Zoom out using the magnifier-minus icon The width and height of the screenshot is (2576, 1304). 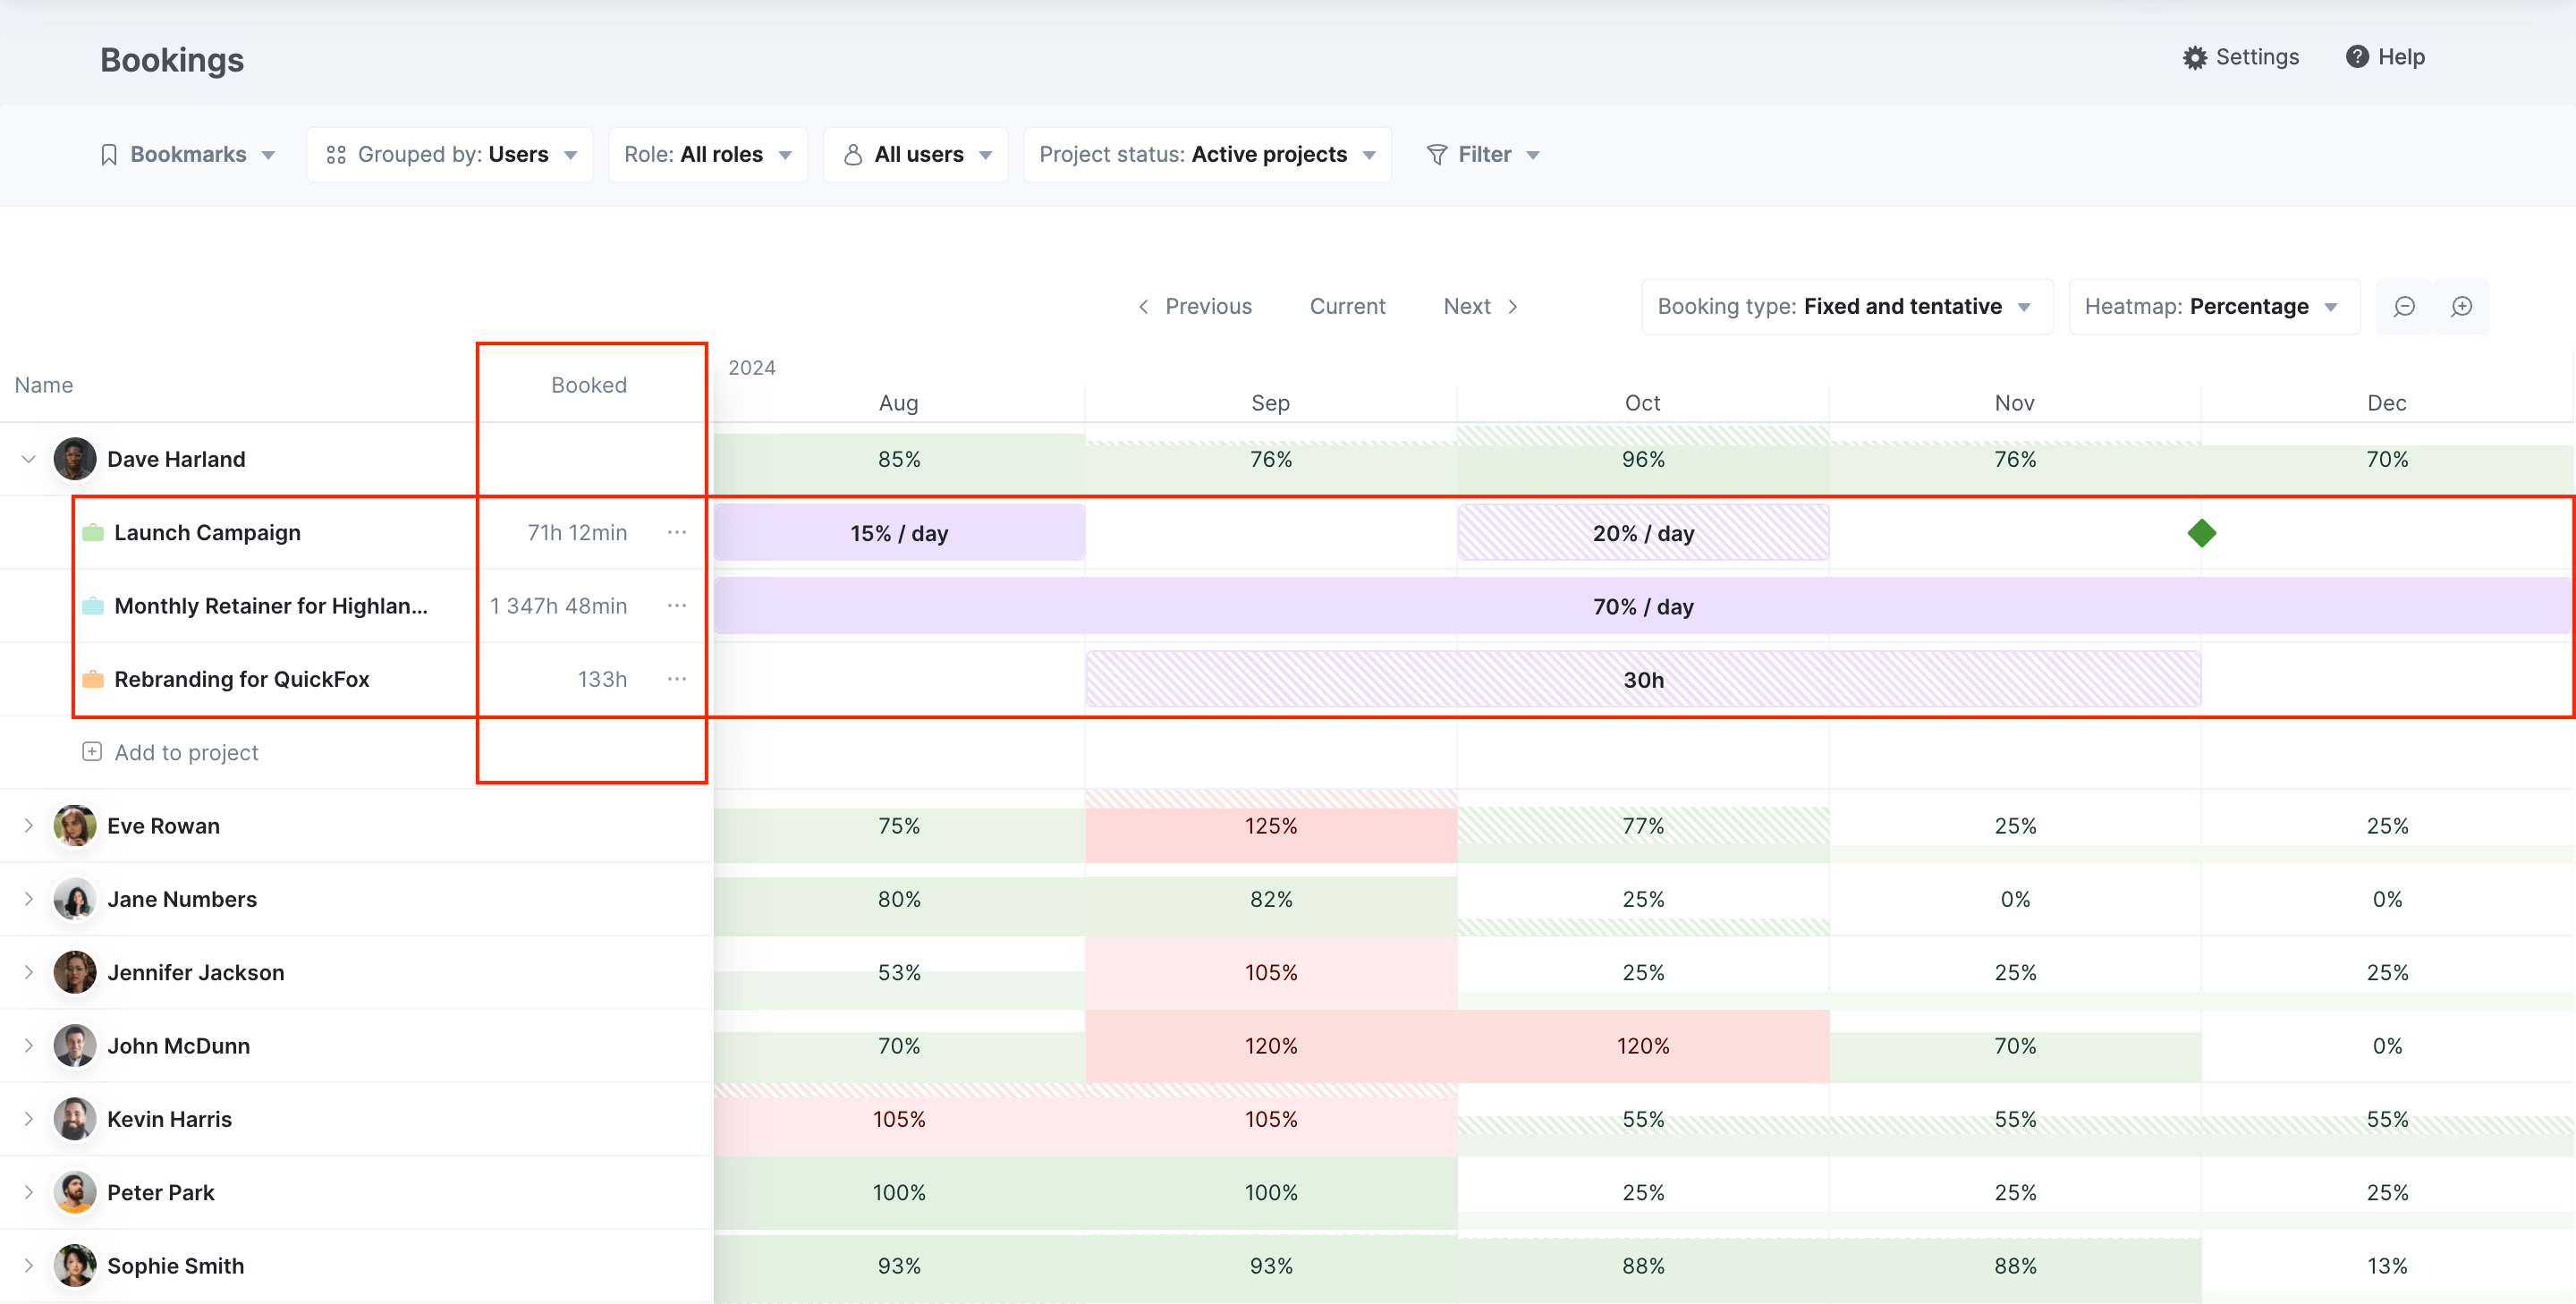click(2404, 307)
